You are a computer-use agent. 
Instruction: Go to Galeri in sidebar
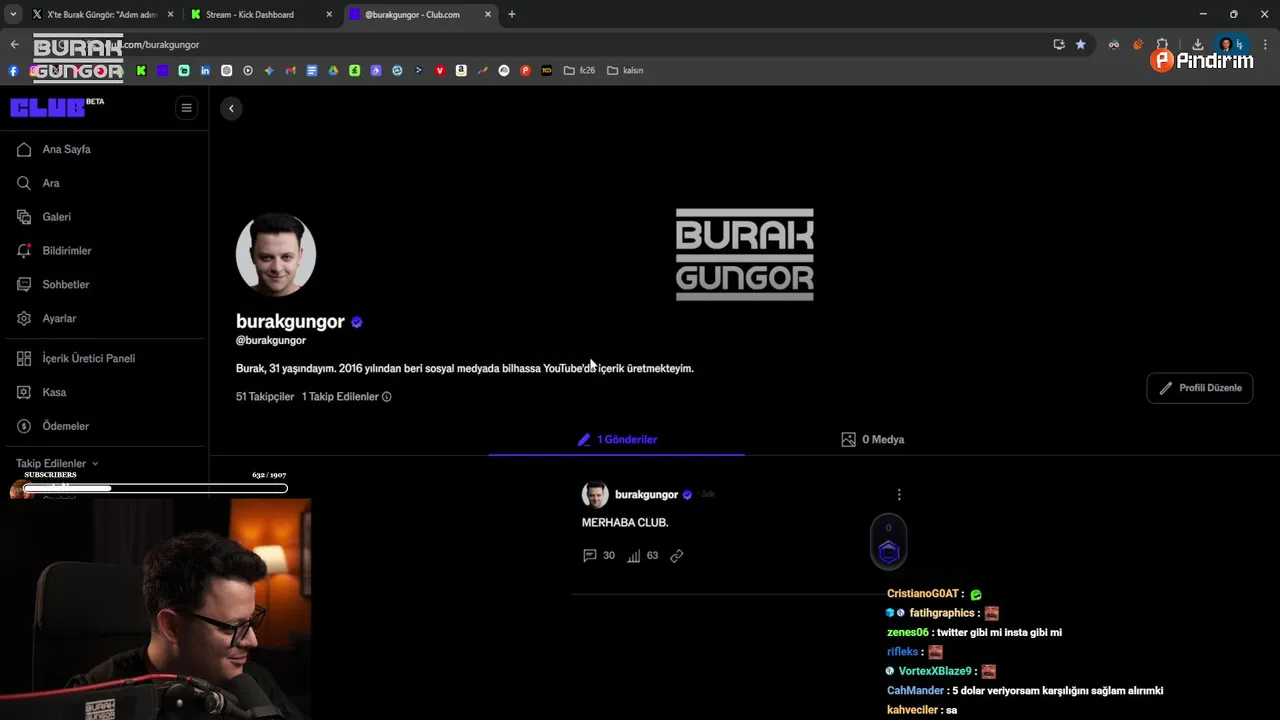click(56, 217)
